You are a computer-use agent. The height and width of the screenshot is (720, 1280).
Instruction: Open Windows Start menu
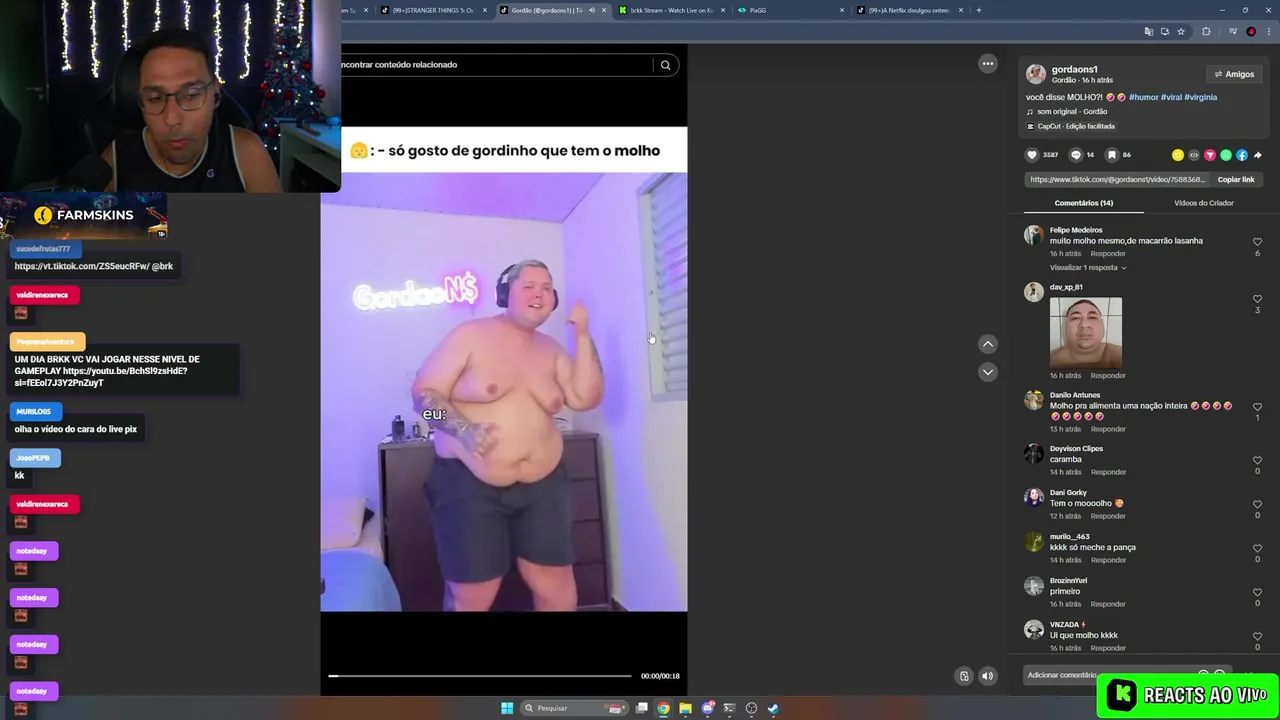(507, 708)
